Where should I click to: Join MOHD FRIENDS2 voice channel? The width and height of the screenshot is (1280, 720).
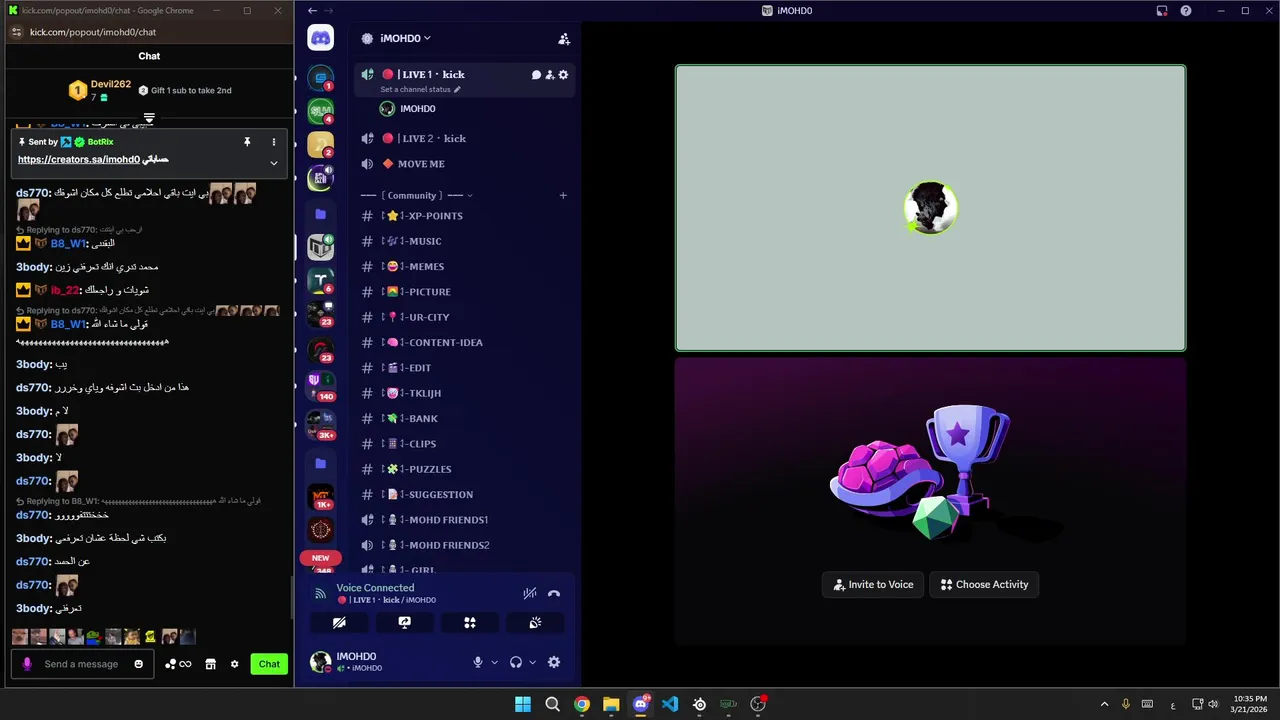[x=464, y=545]
